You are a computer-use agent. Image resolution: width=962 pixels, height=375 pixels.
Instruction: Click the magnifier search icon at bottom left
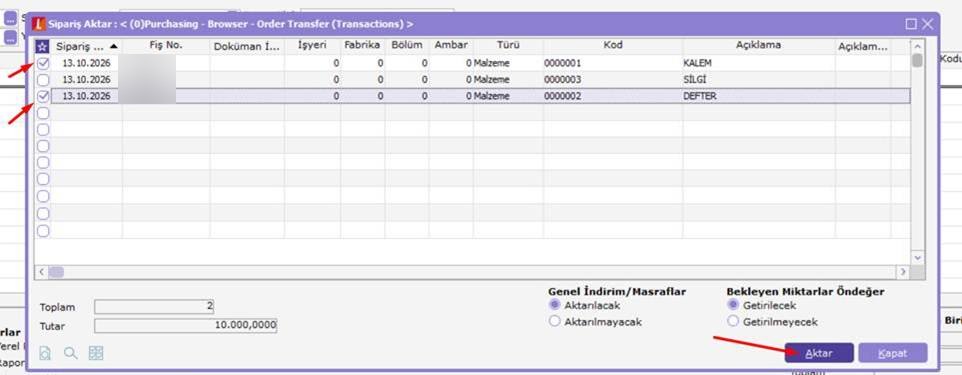[x=71, y=353]
